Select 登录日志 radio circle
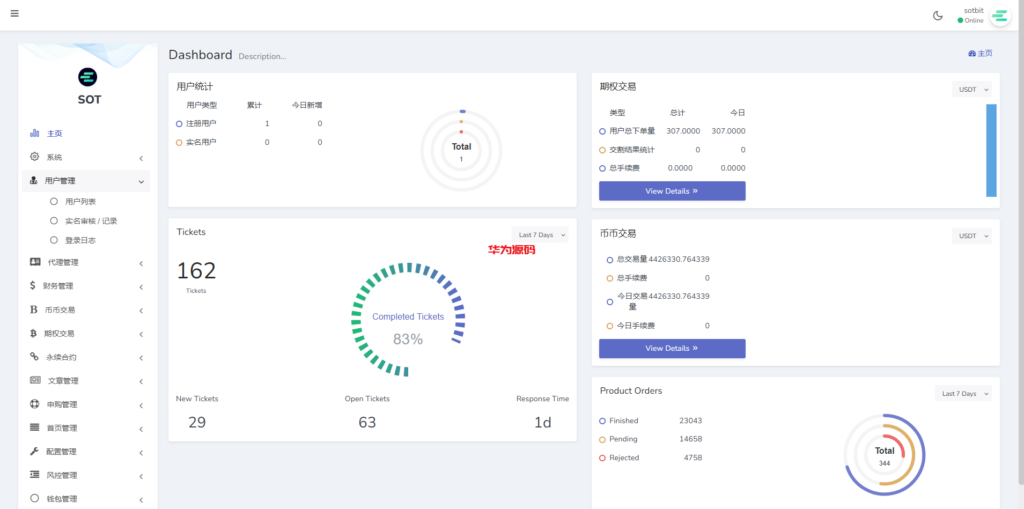 coord(54,240)
